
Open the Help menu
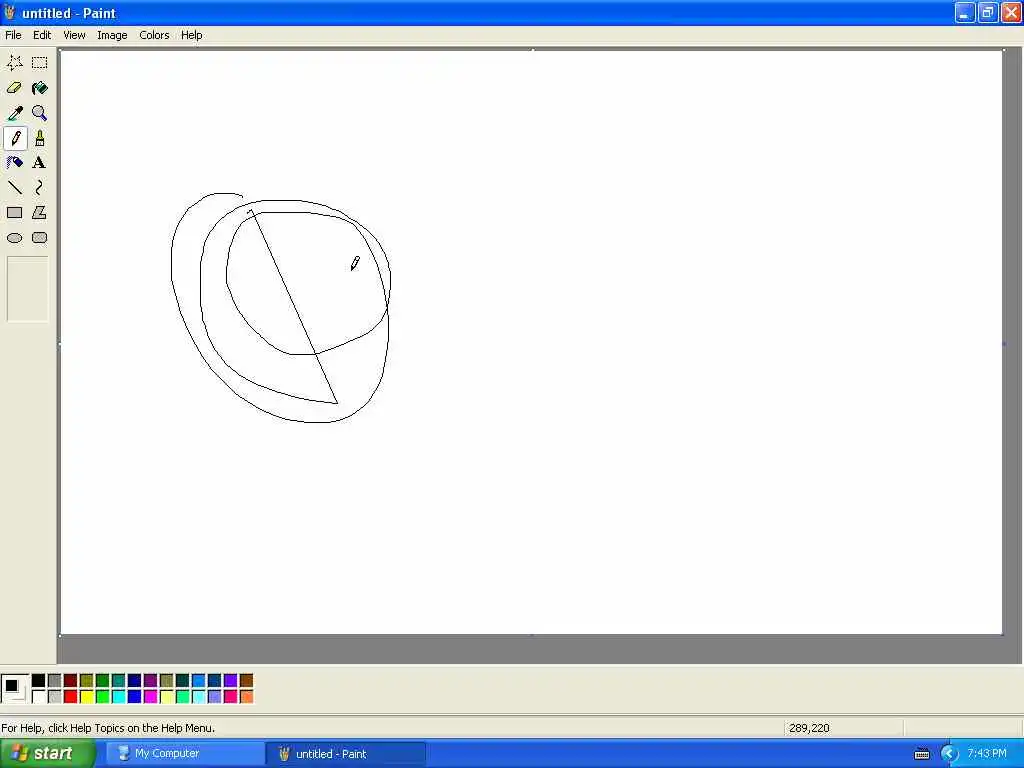tap(191, 35)
